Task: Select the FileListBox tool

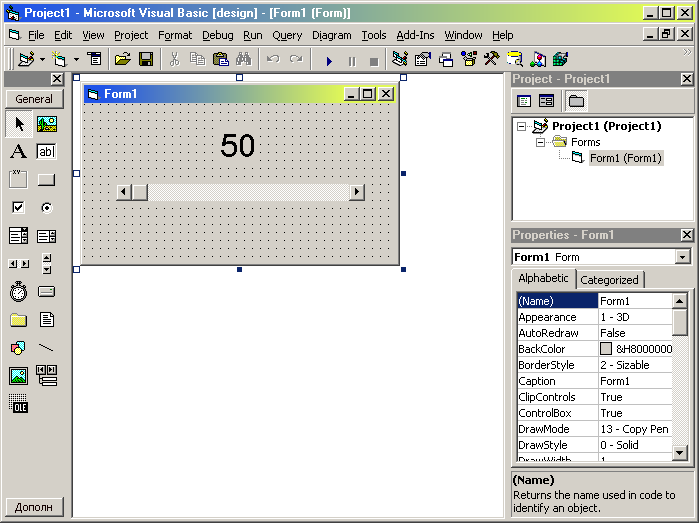Action: tap(46, 320)
